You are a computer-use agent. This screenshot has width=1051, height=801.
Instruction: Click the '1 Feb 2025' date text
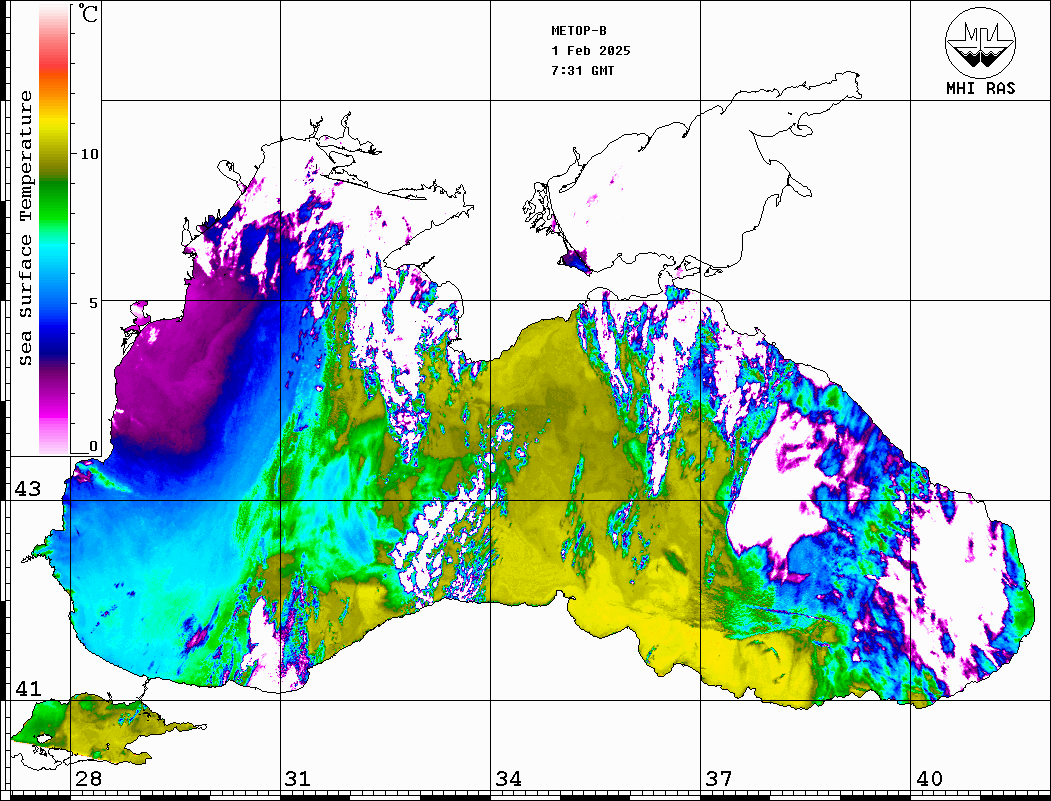(x=591, y=51)
